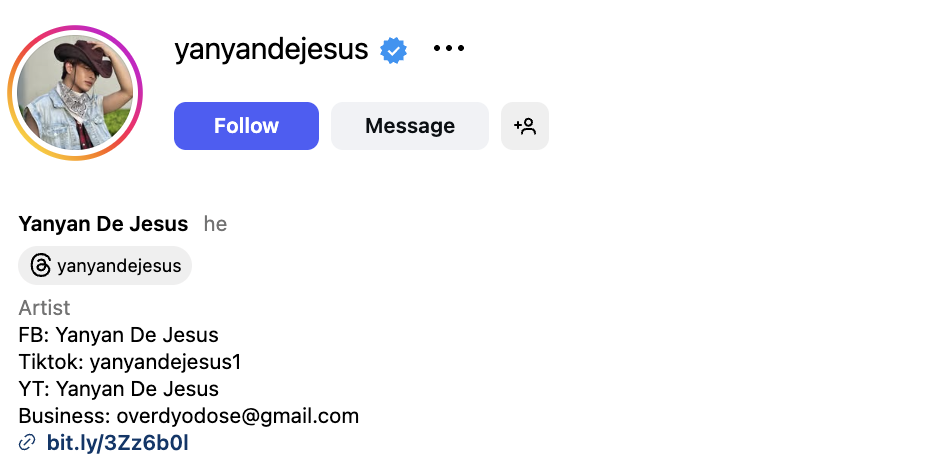Follow the yanyandejesus account

point(246,126)
